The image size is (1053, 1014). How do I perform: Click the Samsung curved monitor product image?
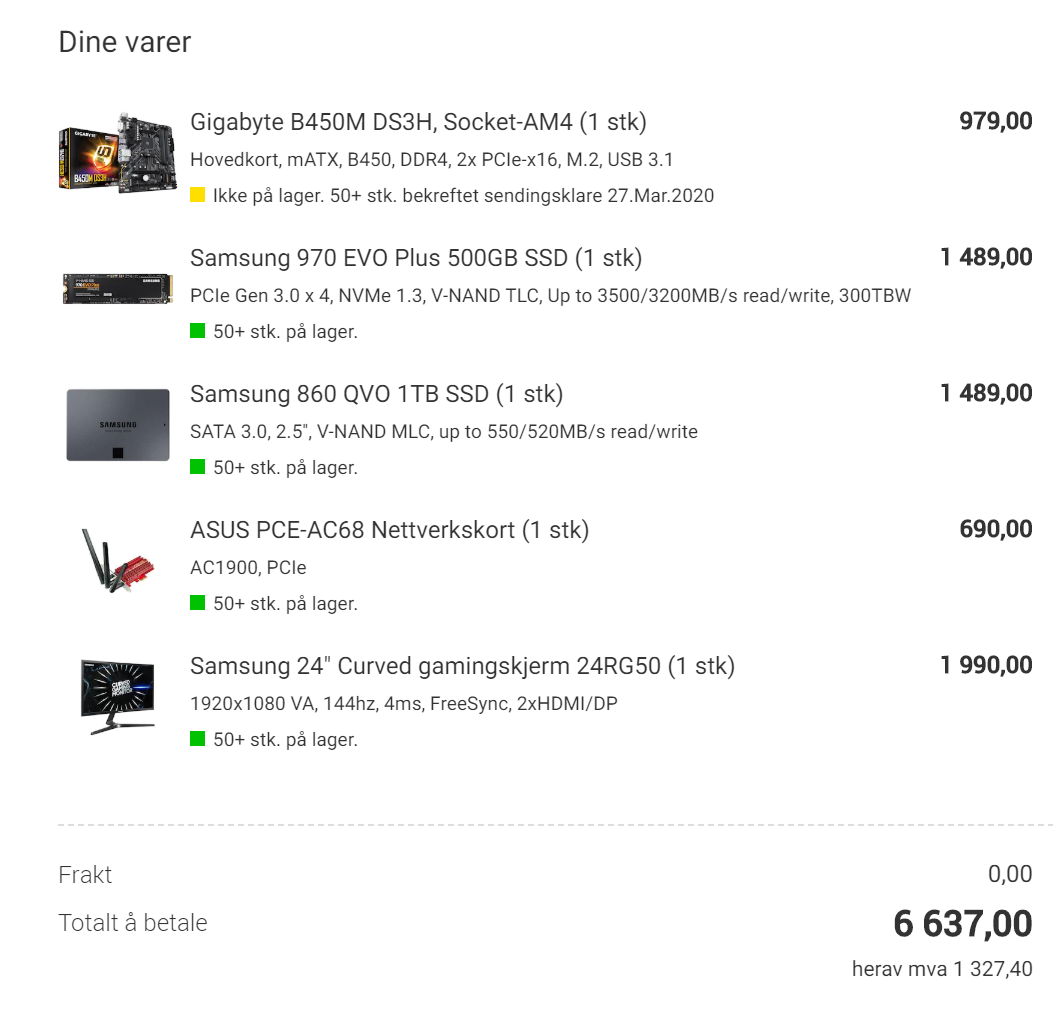tap(118, 697)
